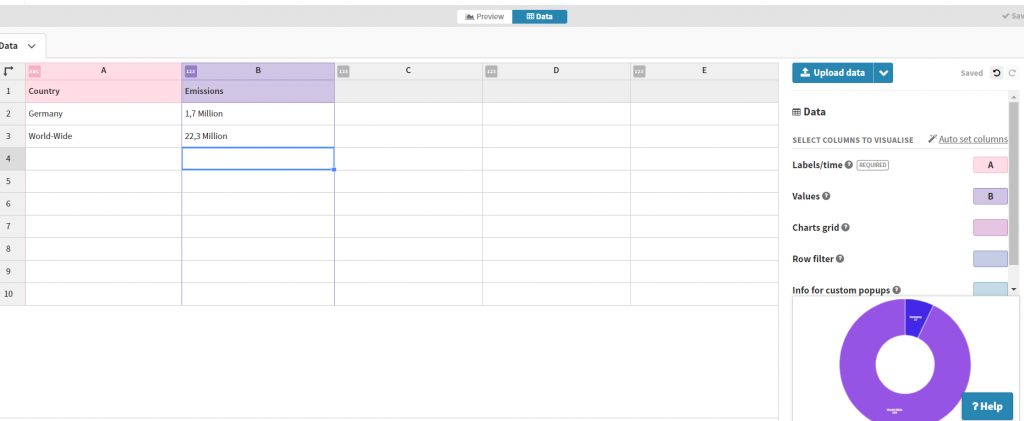Select the Data view tab
Screen dimensions: 1024x421
(x=539, y=17)
